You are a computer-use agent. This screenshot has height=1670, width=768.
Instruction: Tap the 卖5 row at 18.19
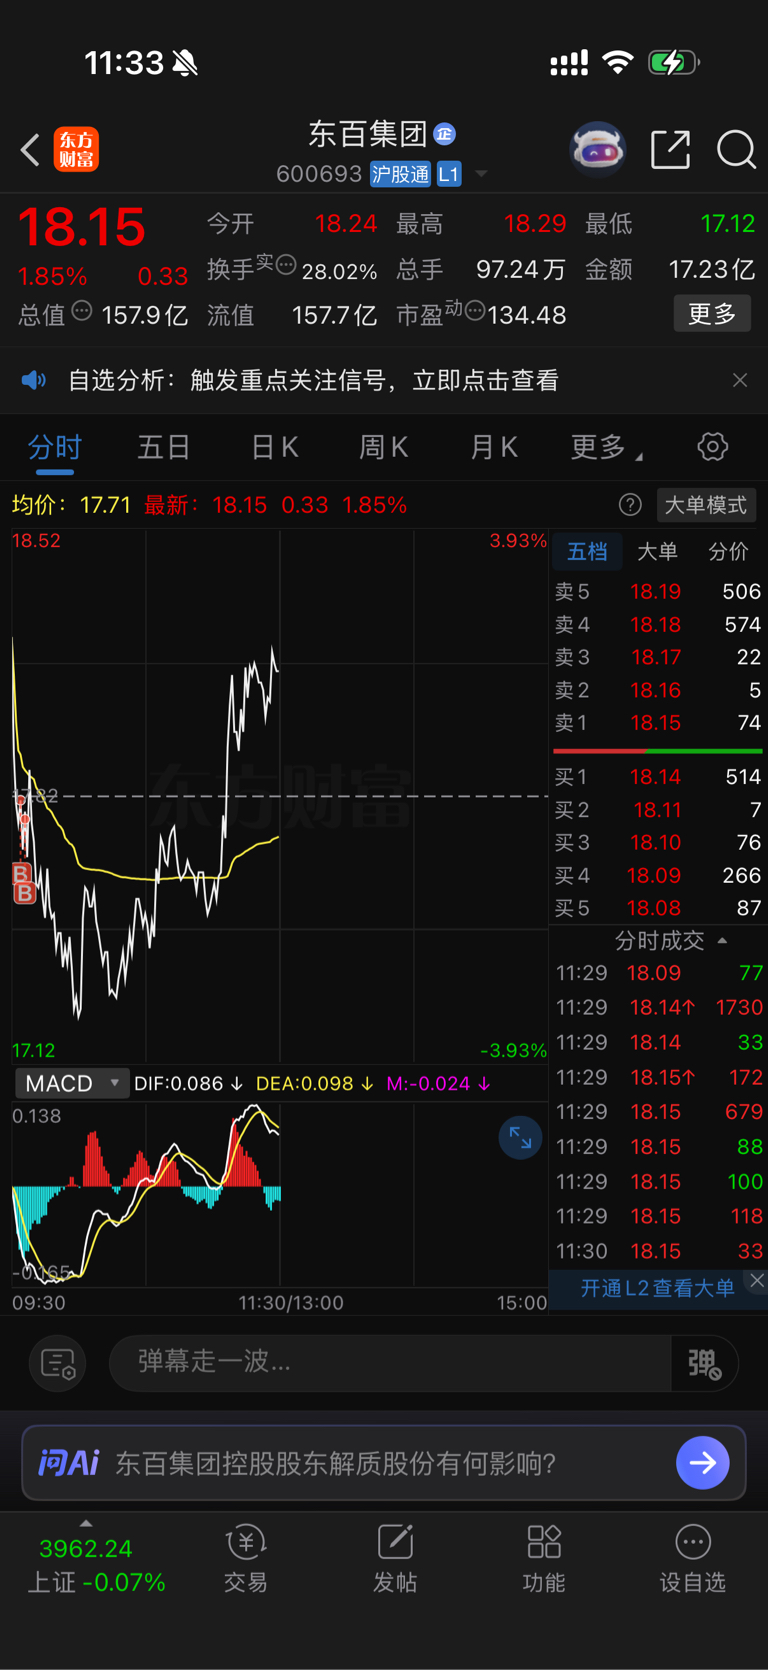point(658,591)
